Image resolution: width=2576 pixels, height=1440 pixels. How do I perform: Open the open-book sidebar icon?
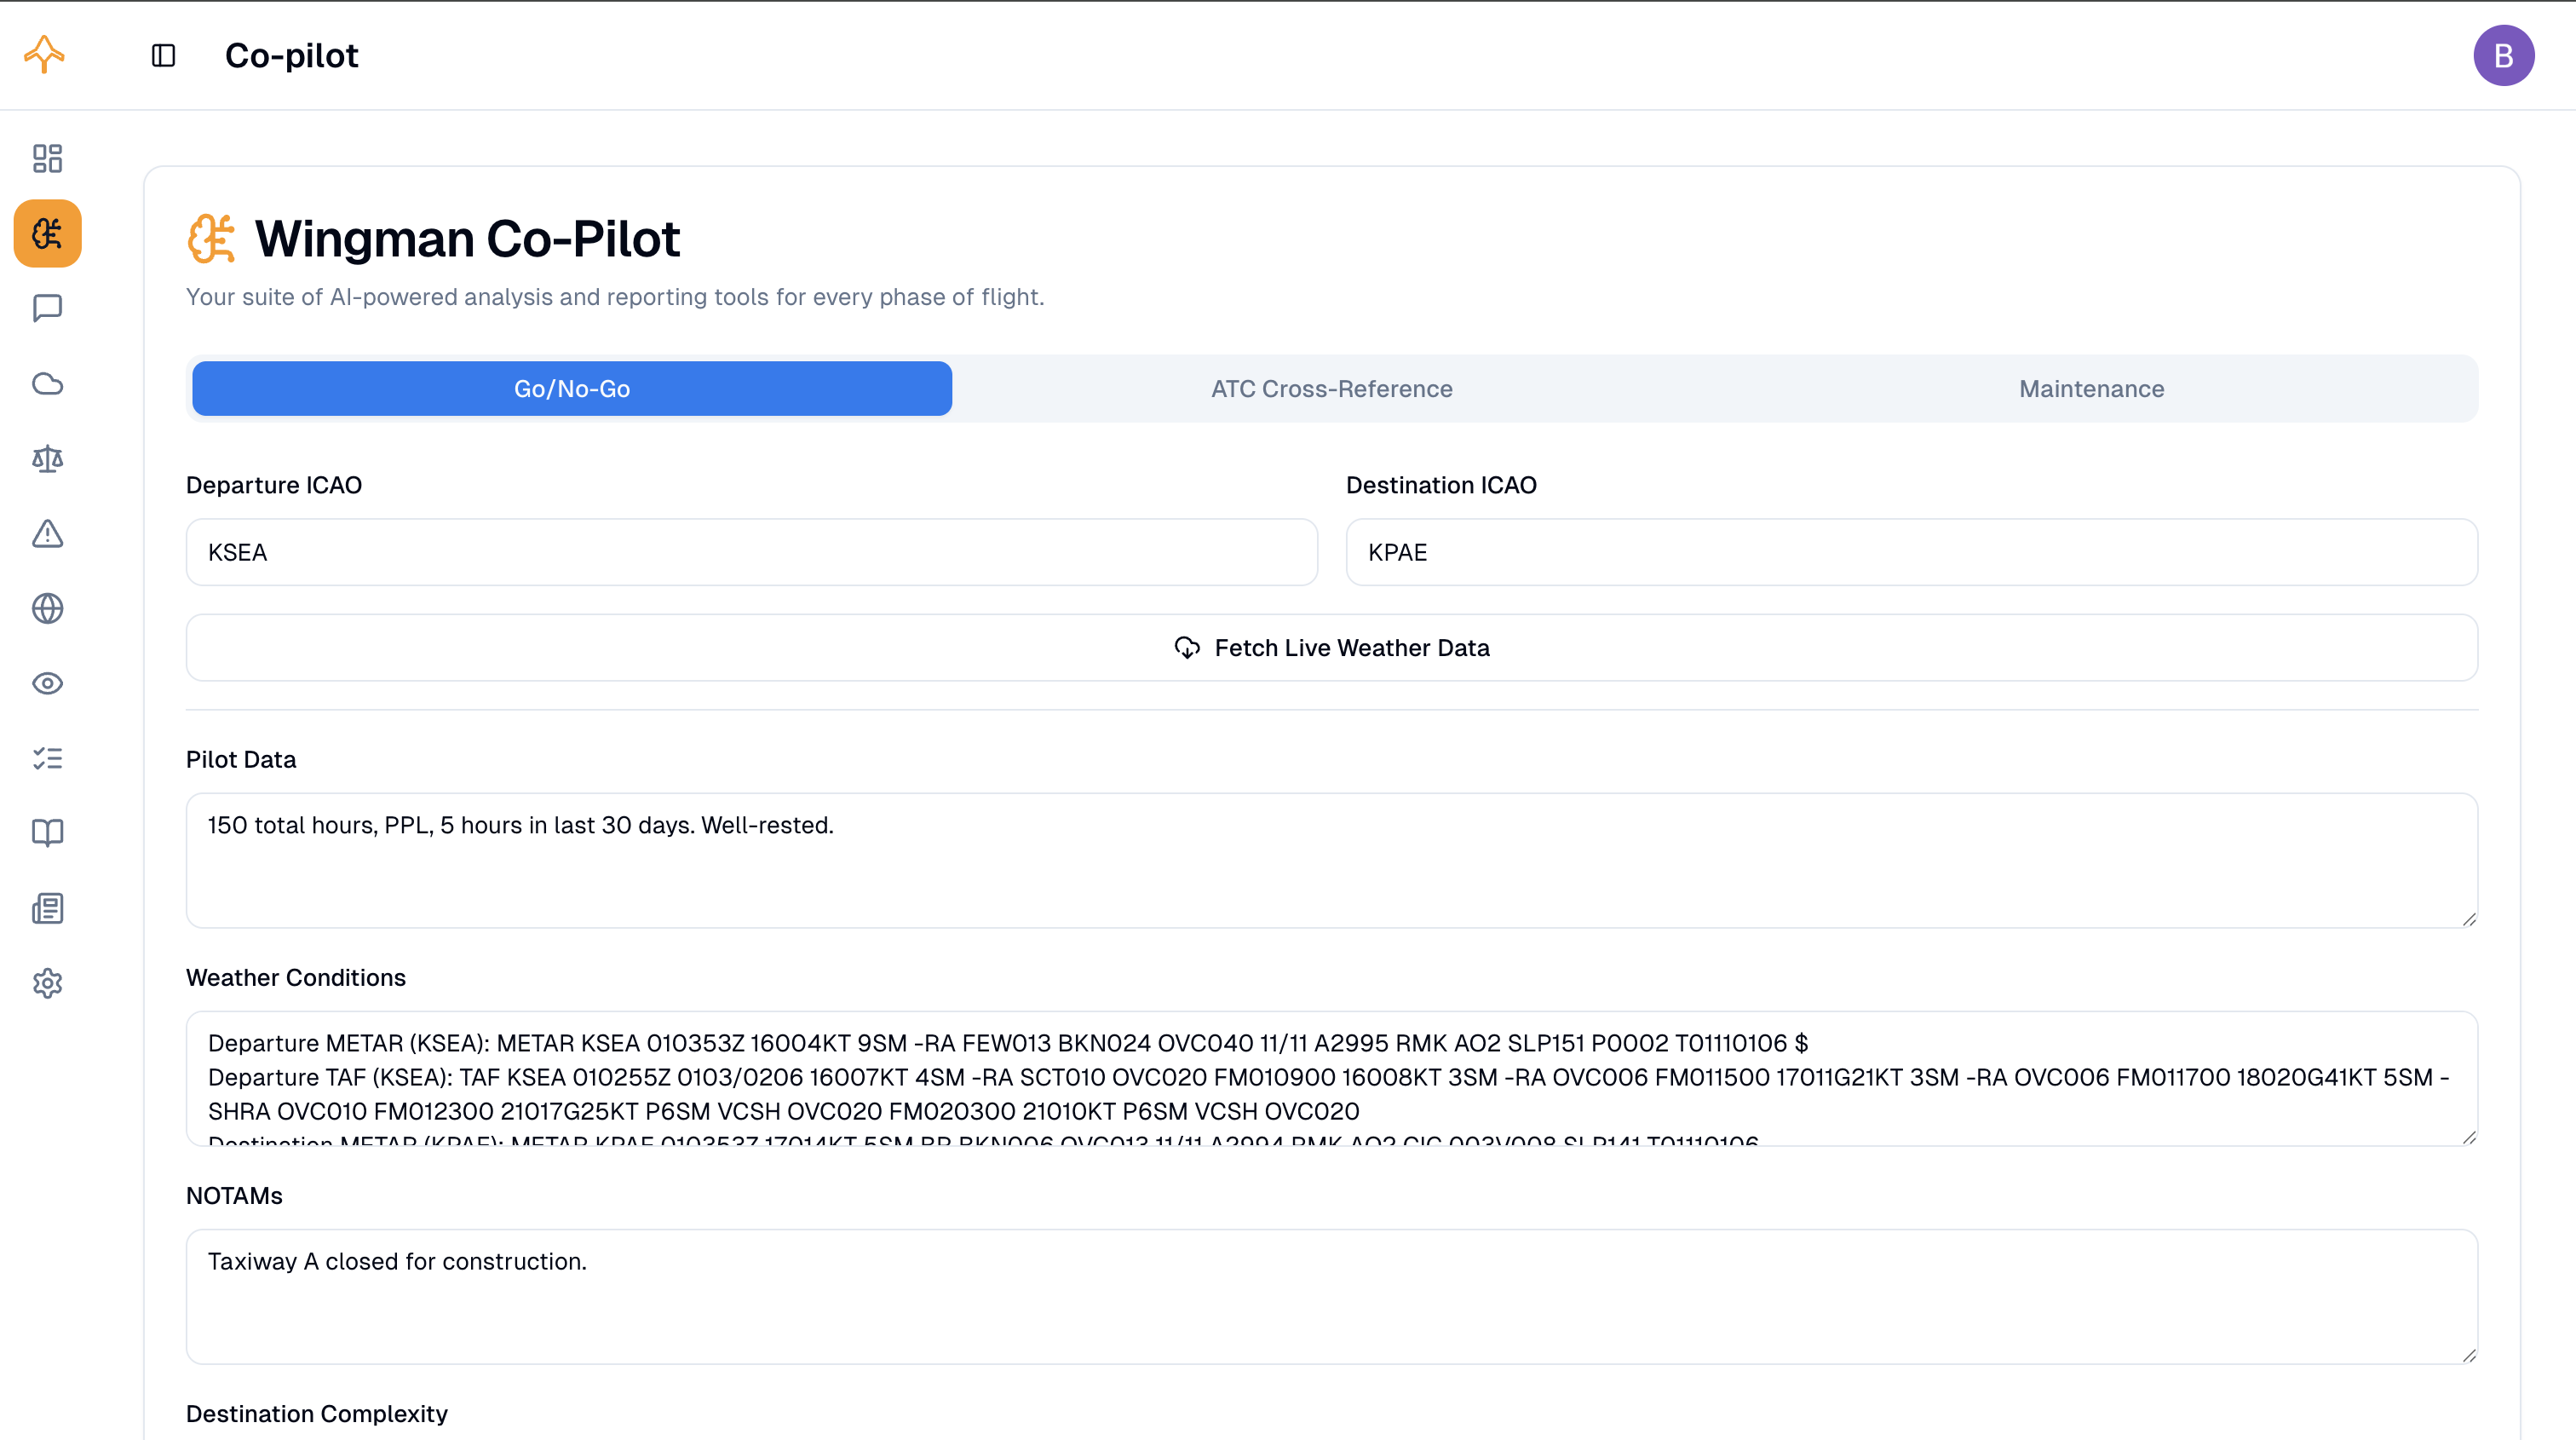click(47, 833)
